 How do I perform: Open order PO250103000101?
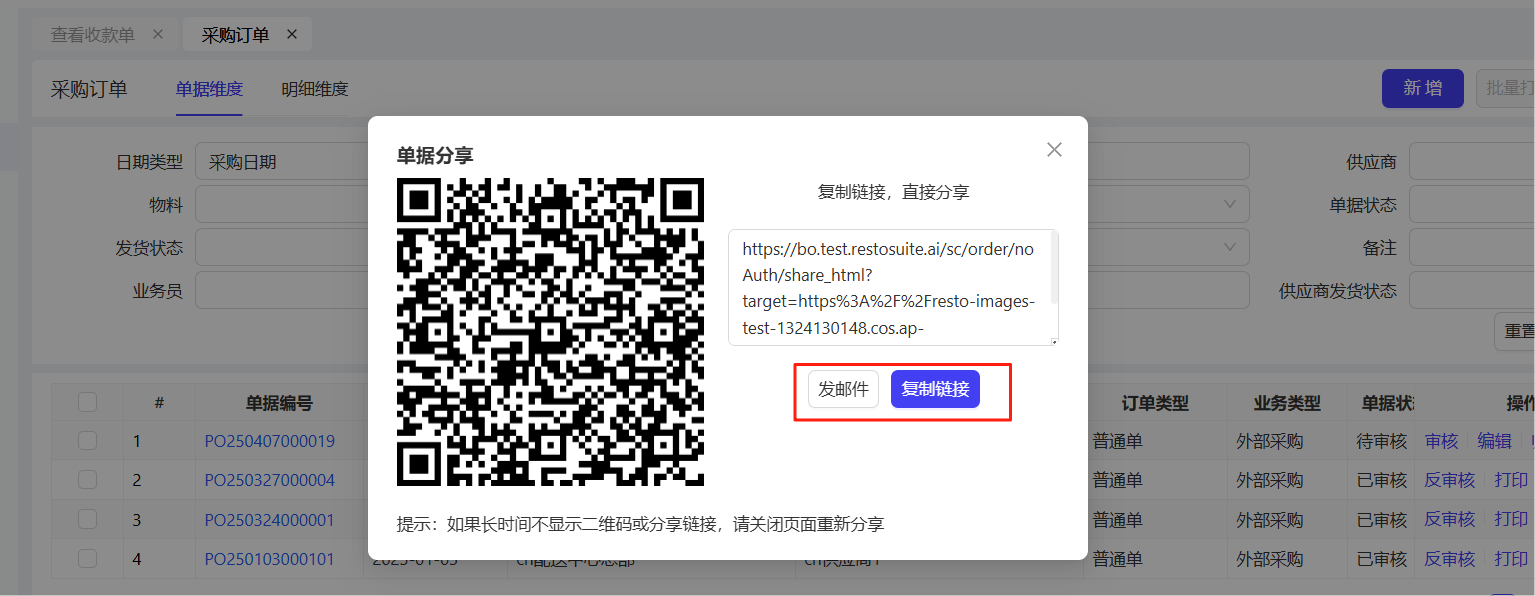270,559
